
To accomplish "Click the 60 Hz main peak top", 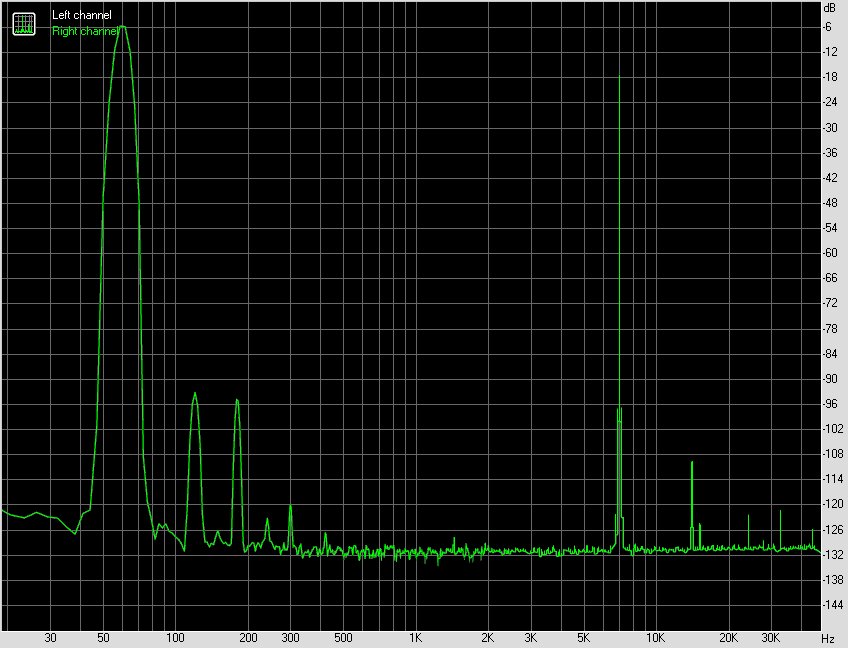I will 123,27.
